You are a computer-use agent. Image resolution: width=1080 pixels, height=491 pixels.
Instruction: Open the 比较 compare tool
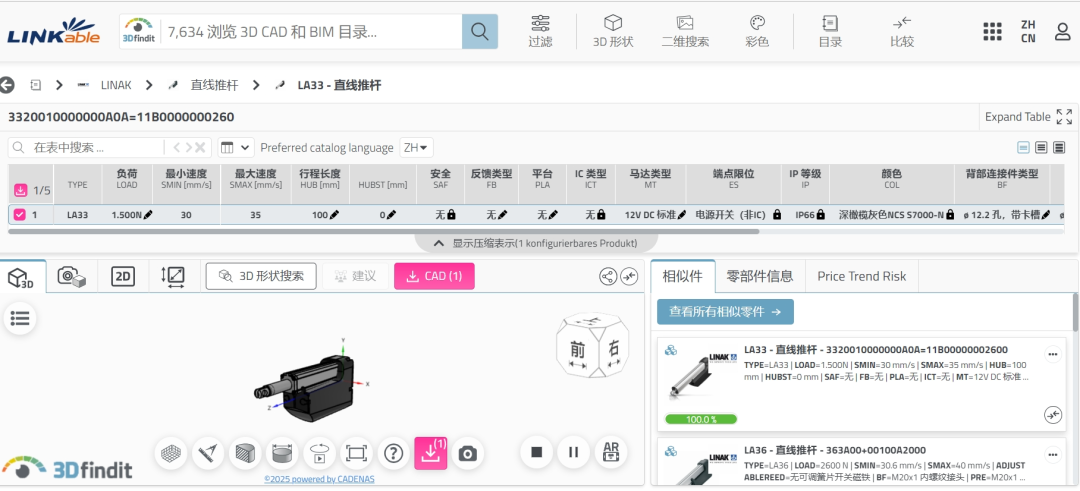pos(902,31)
